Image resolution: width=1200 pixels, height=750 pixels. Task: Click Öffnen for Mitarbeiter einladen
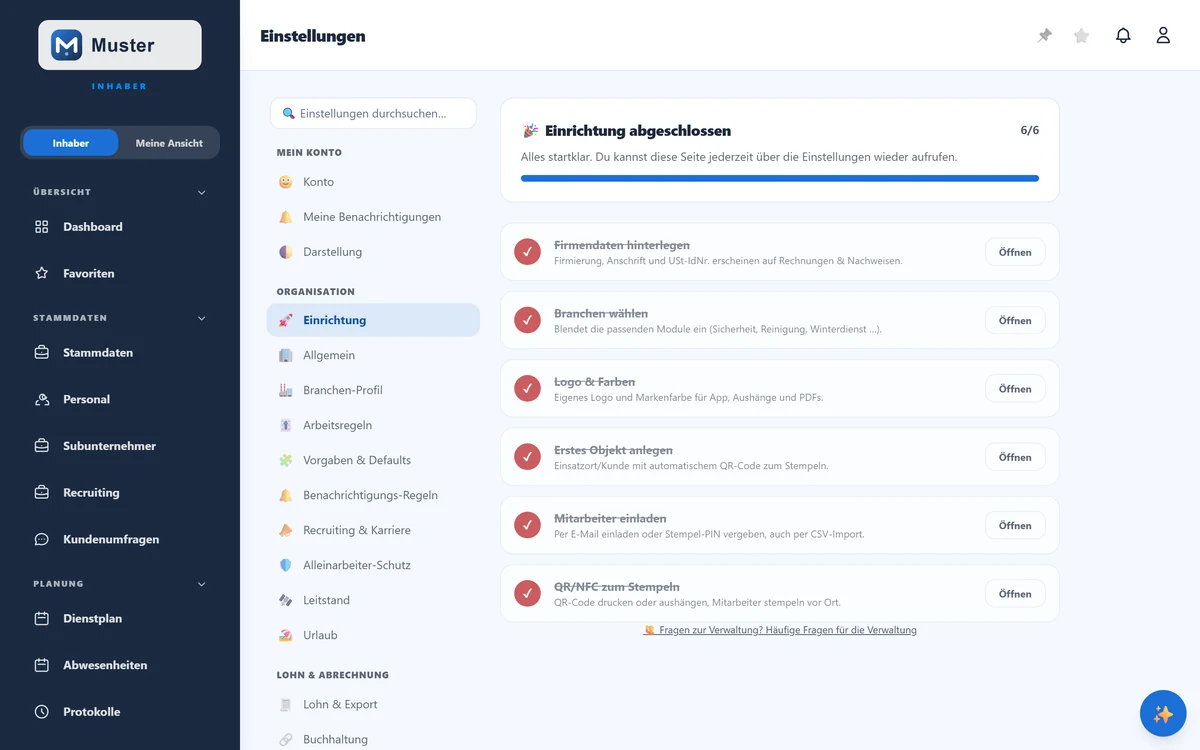tap(1015, 525)
